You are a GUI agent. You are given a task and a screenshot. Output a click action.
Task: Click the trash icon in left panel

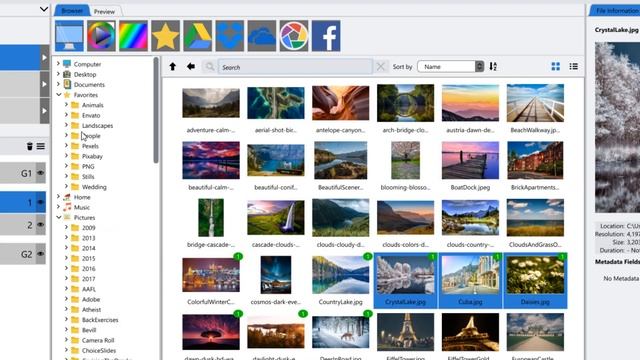(x=30, y=146)
